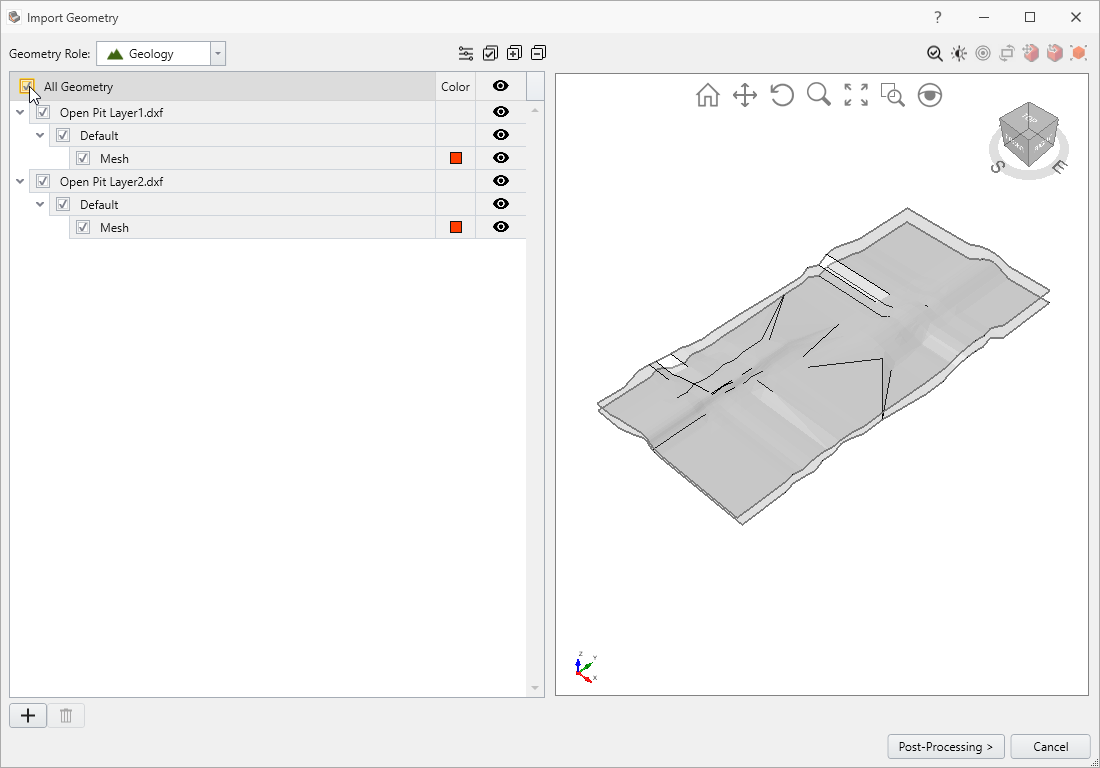This screenshot has width=1100, height=768.
Task: Select Open Pit Layer2.dxf row label
Action: click(112, 182)
